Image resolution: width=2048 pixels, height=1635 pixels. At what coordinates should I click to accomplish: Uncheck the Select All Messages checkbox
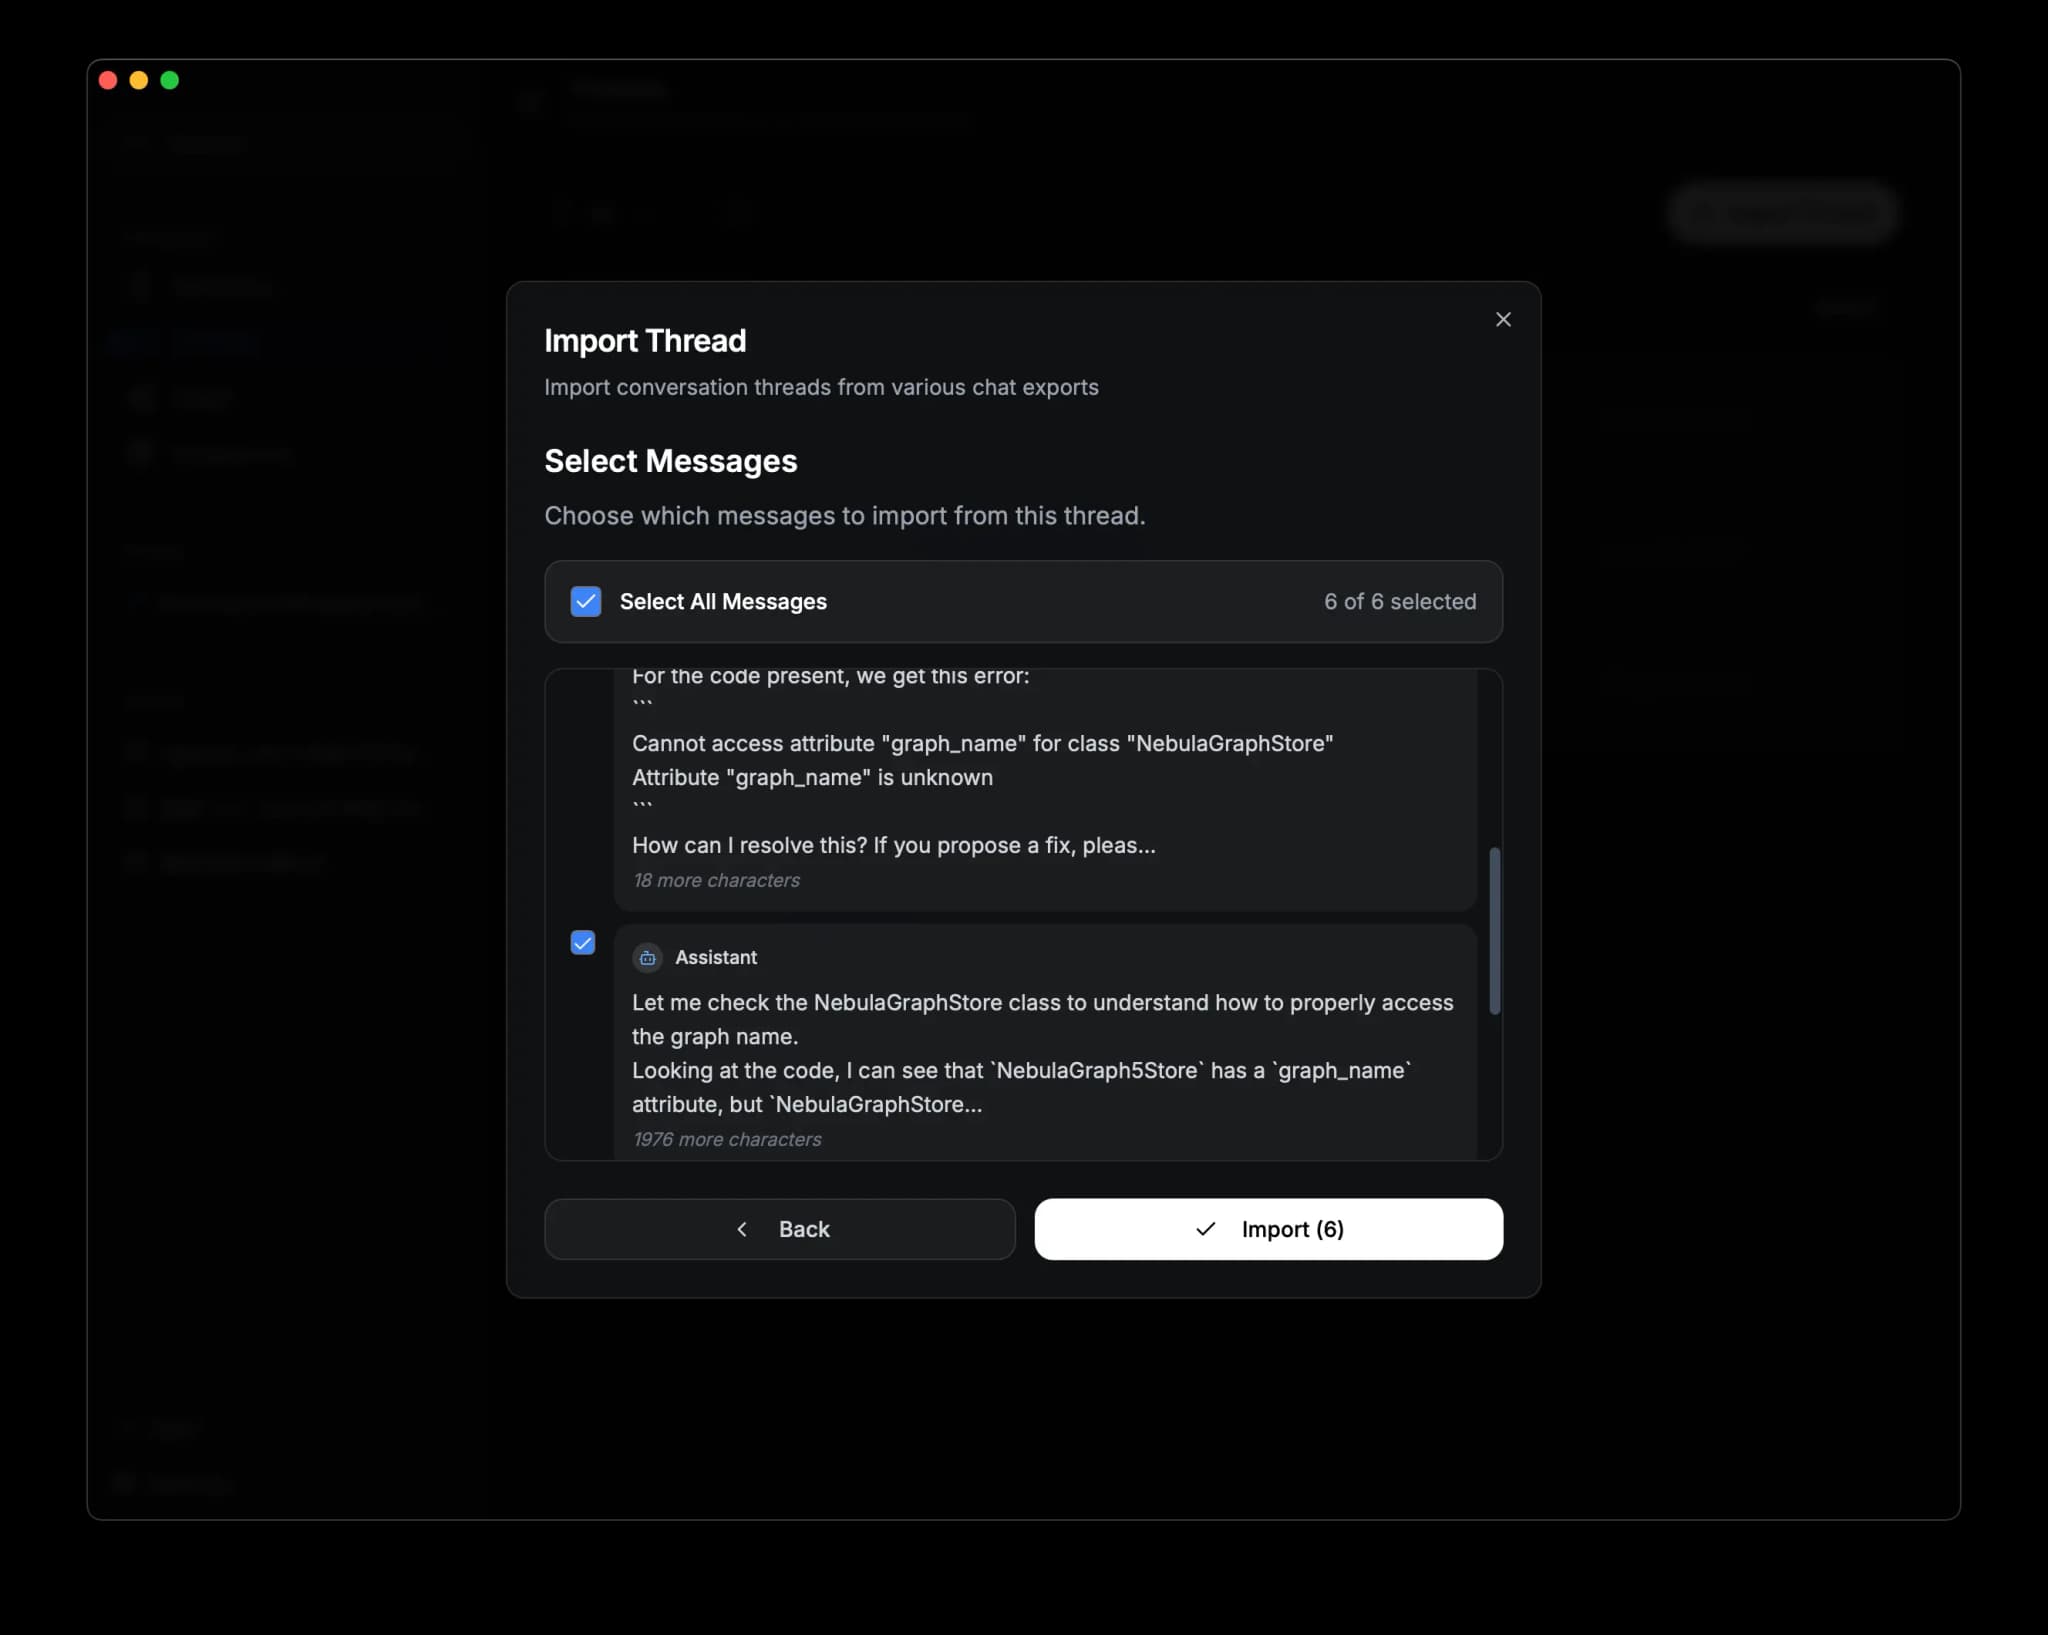(x=586, y=601)
